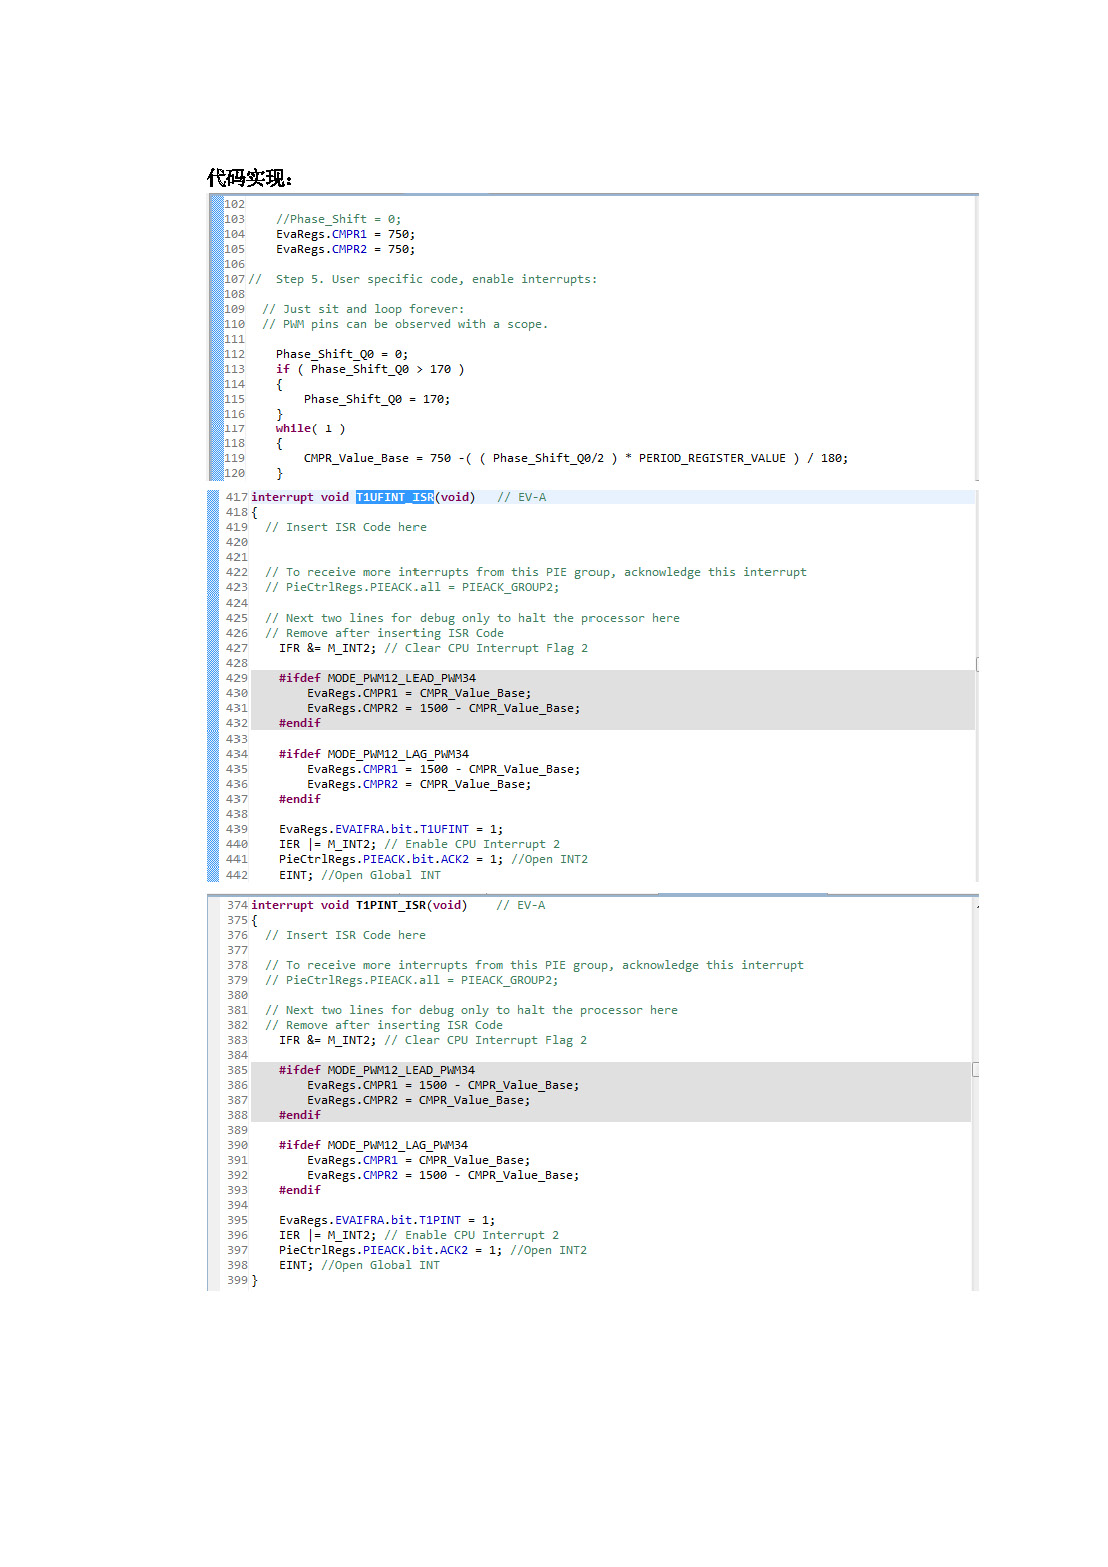The height and width of the screenshot is (1567, 1108).
Task: Click line 441 PieCtrlRegs.PIEACK.bit.ACK2 = 1
Action: (433, 859)
